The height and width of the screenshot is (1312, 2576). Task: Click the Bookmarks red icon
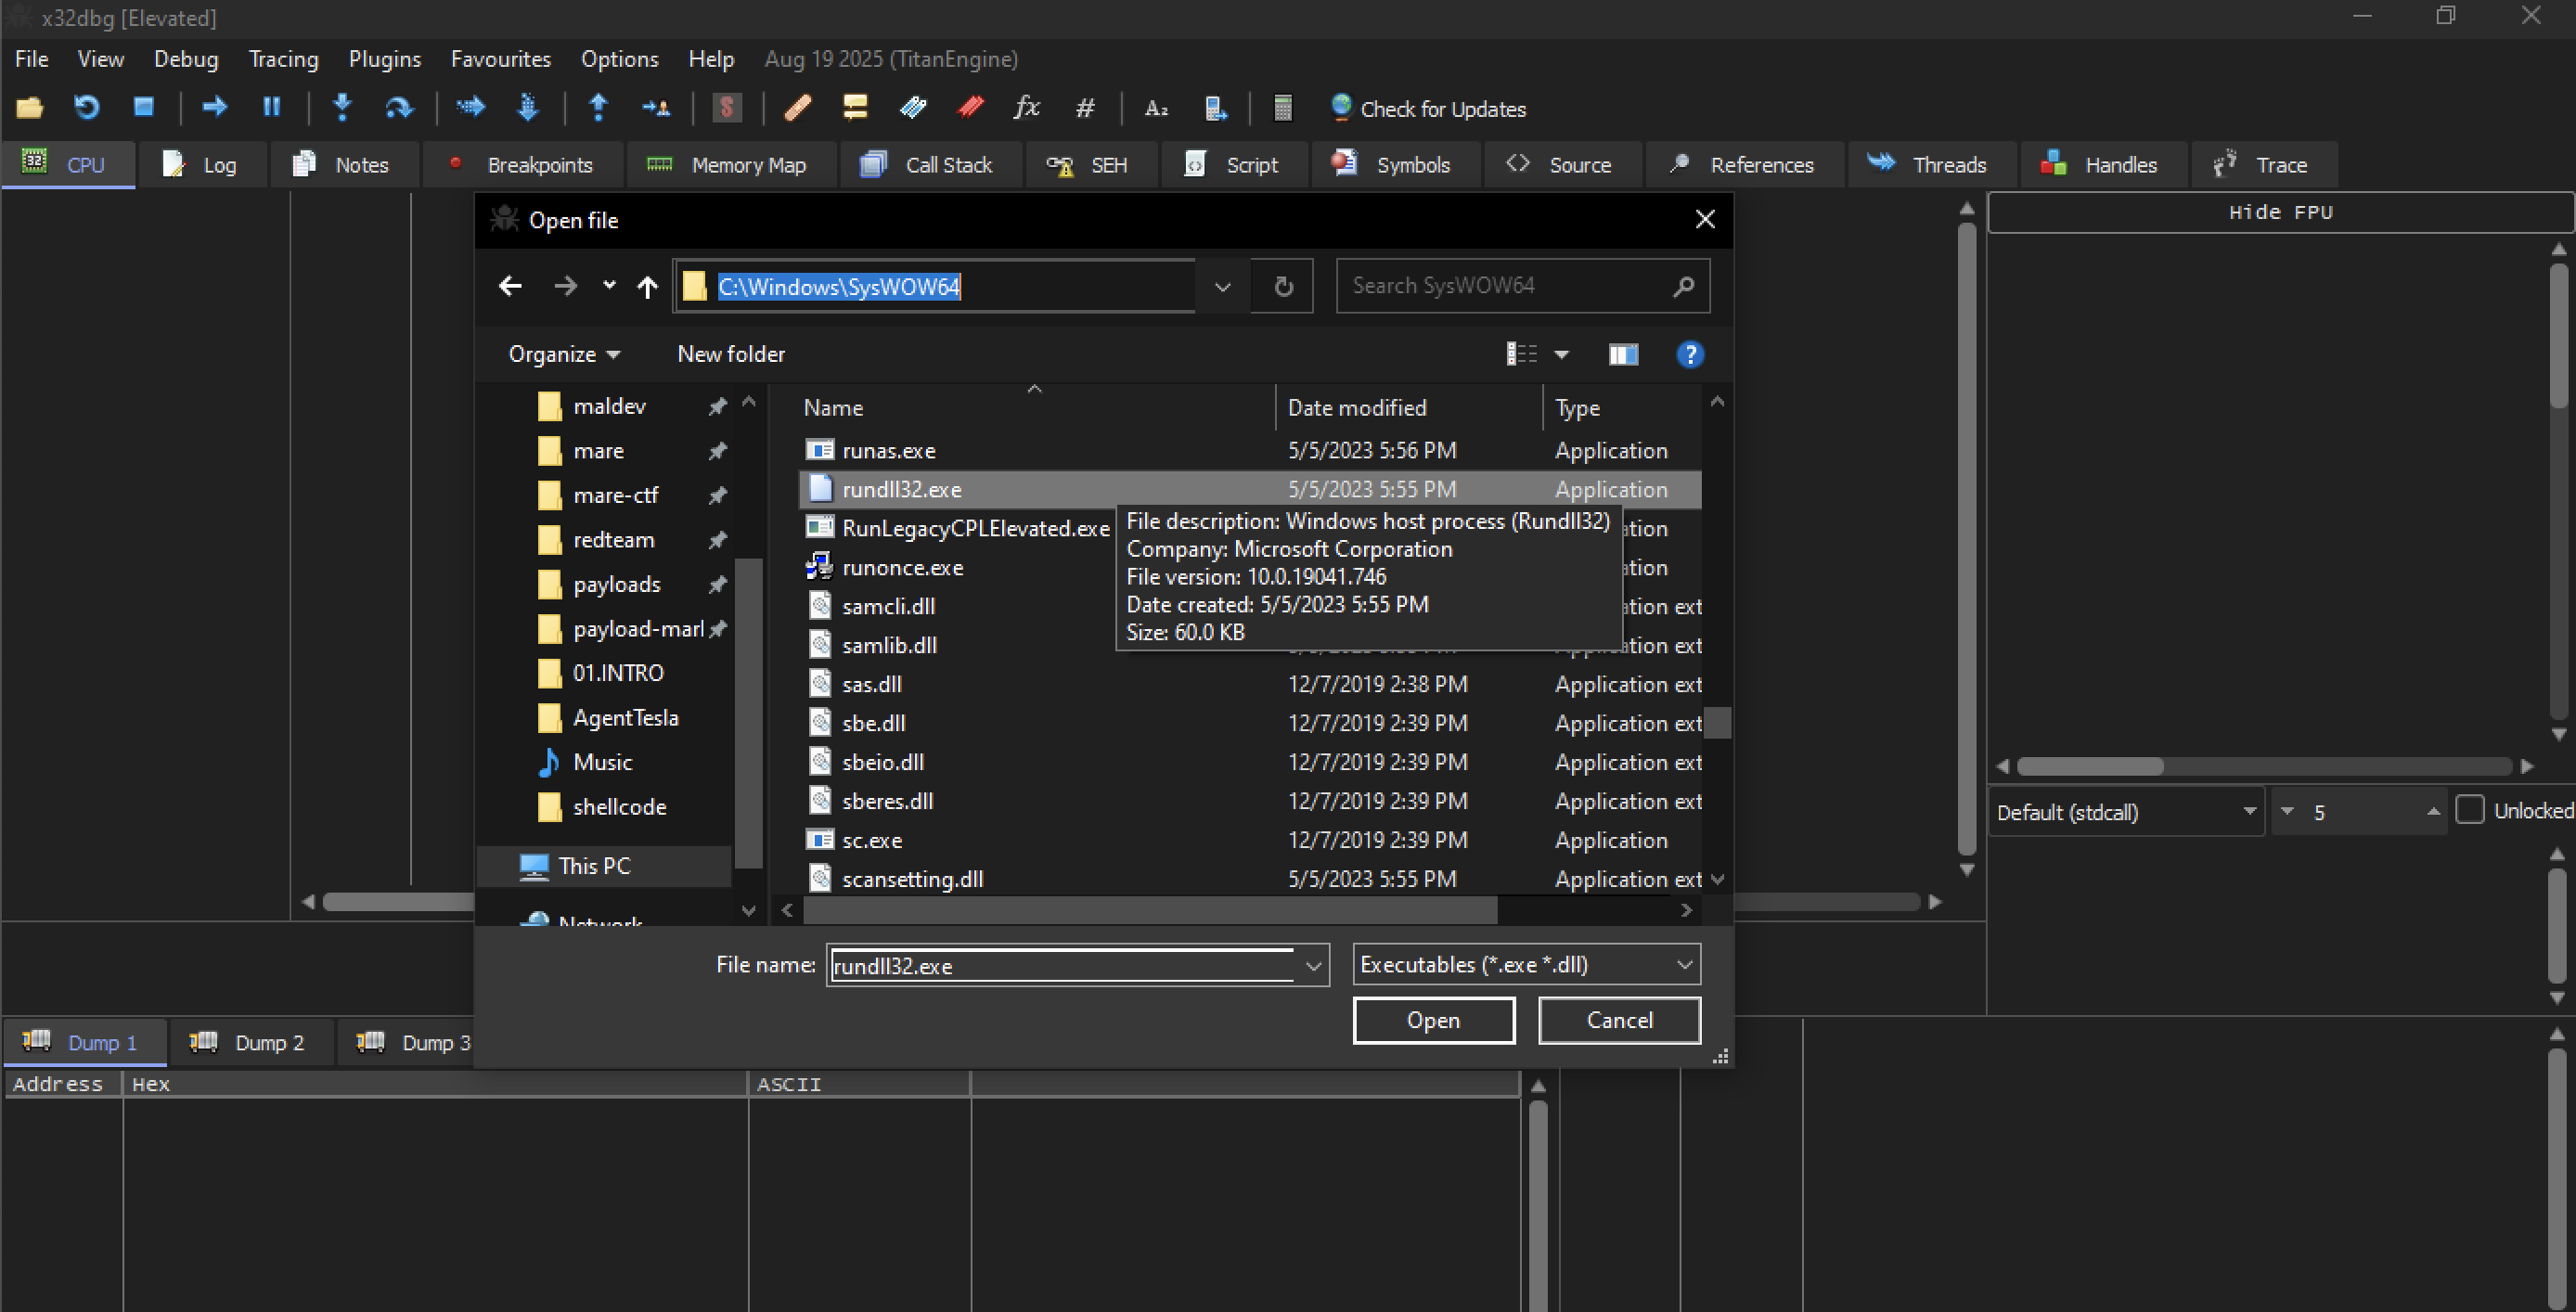click(970, 107)
